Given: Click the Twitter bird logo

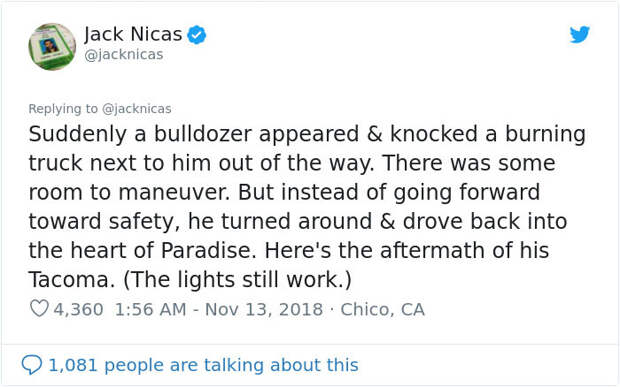Looking at the screenshot, I should (x=580, y=34).
